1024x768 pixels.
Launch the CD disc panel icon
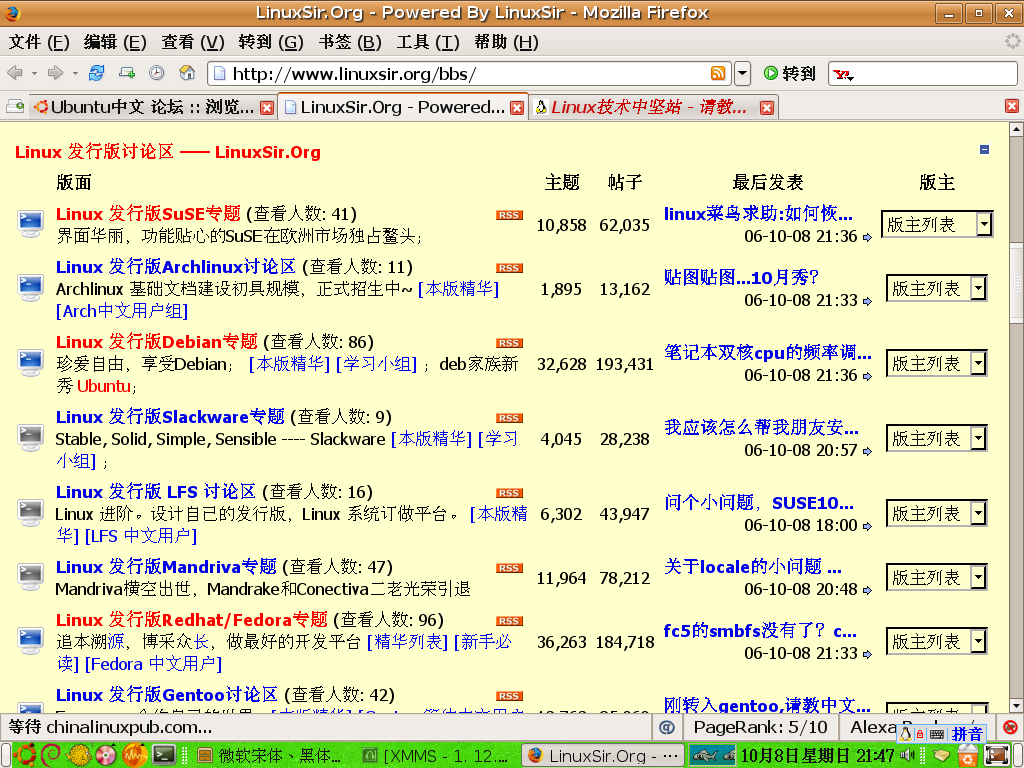[x=106, y=755]
